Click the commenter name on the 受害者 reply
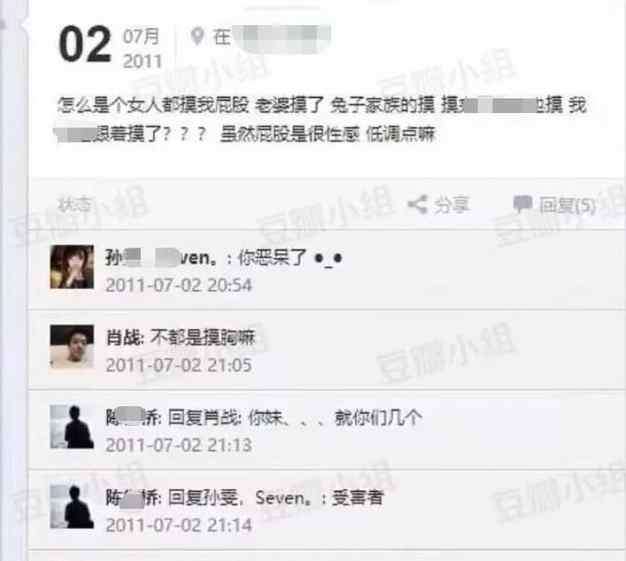Screen dimensions: 626x561 pos(132,498)
